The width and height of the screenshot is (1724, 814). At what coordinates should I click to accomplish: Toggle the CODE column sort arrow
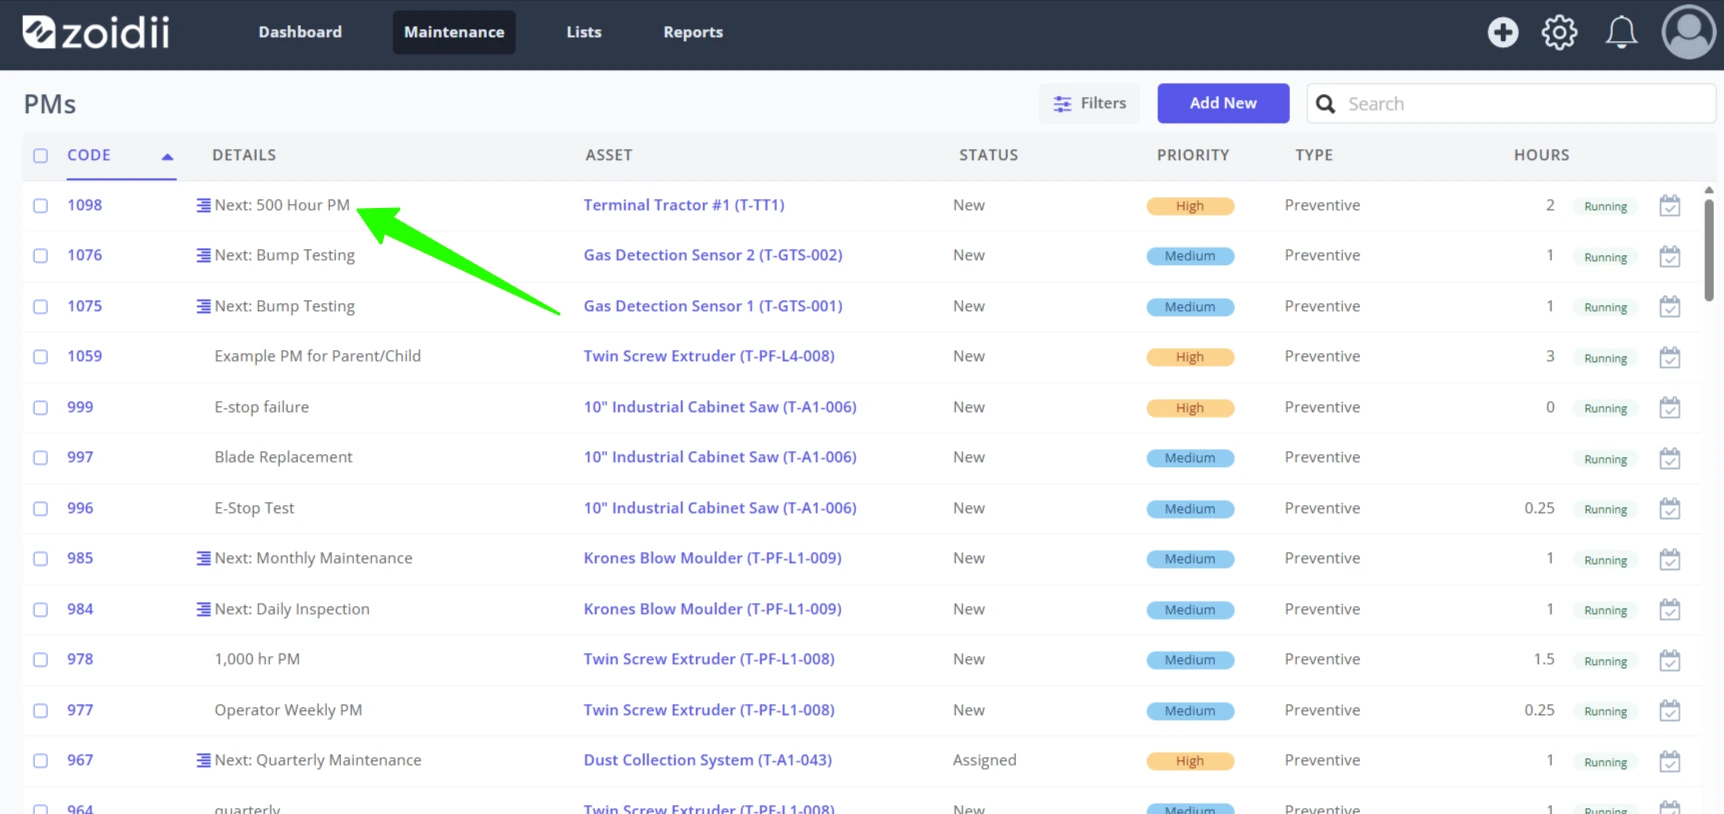click(x=167, y=157)
